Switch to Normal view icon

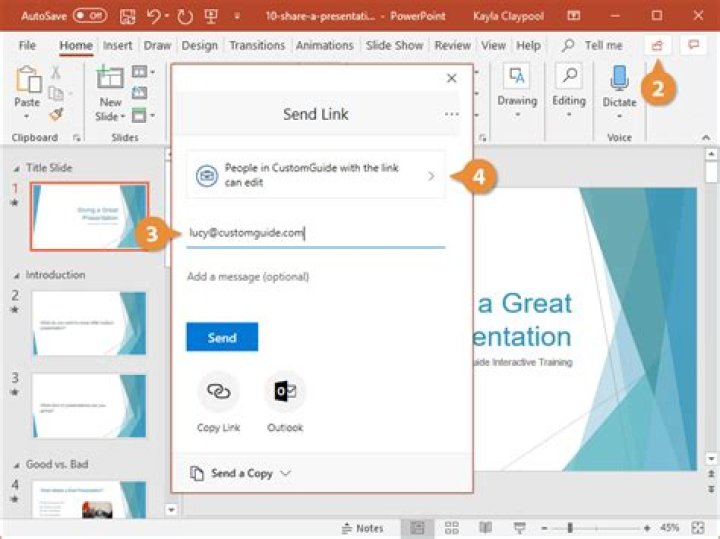417,528
